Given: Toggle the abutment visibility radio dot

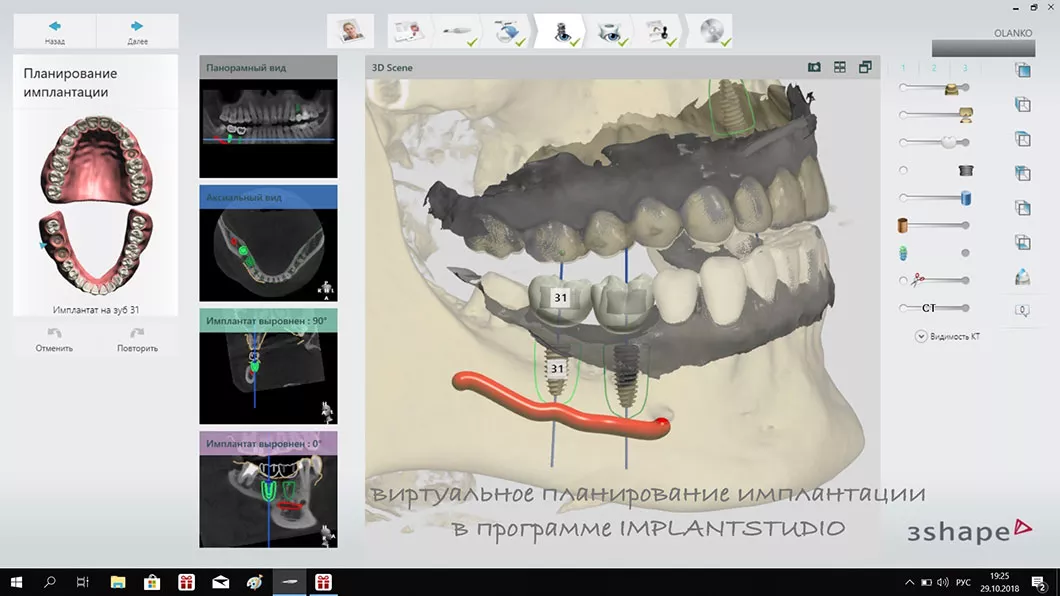Looking at the screenshot, I should [904, 170].
